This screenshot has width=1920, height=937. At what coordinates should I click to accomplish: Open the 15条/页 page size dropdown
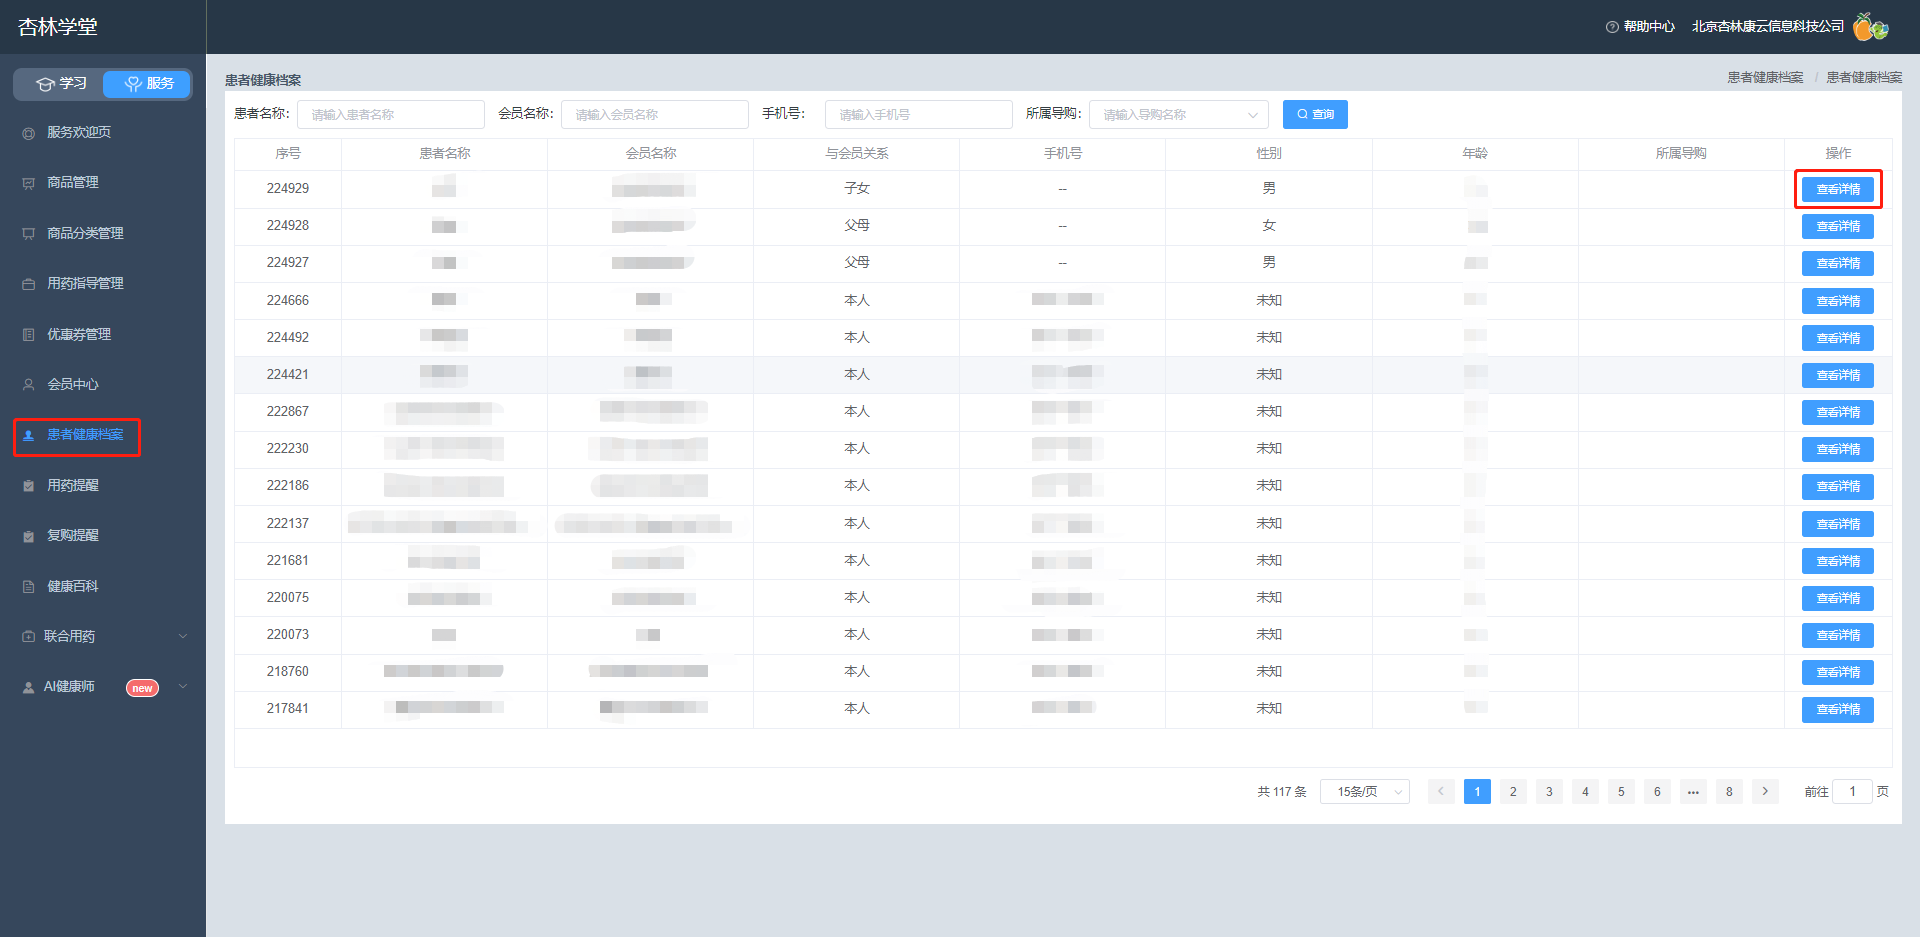(1365, 792)
